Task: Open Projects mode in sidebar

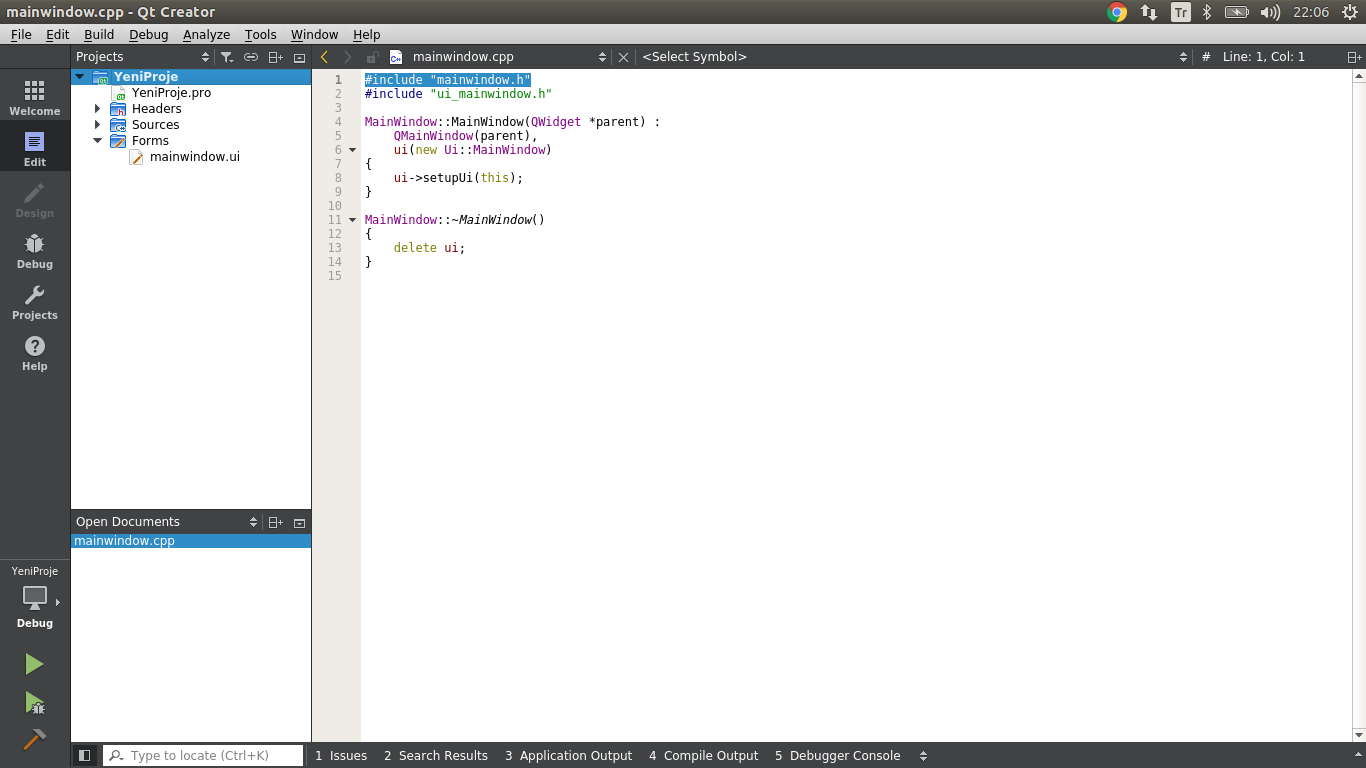Action: (35, 302)
